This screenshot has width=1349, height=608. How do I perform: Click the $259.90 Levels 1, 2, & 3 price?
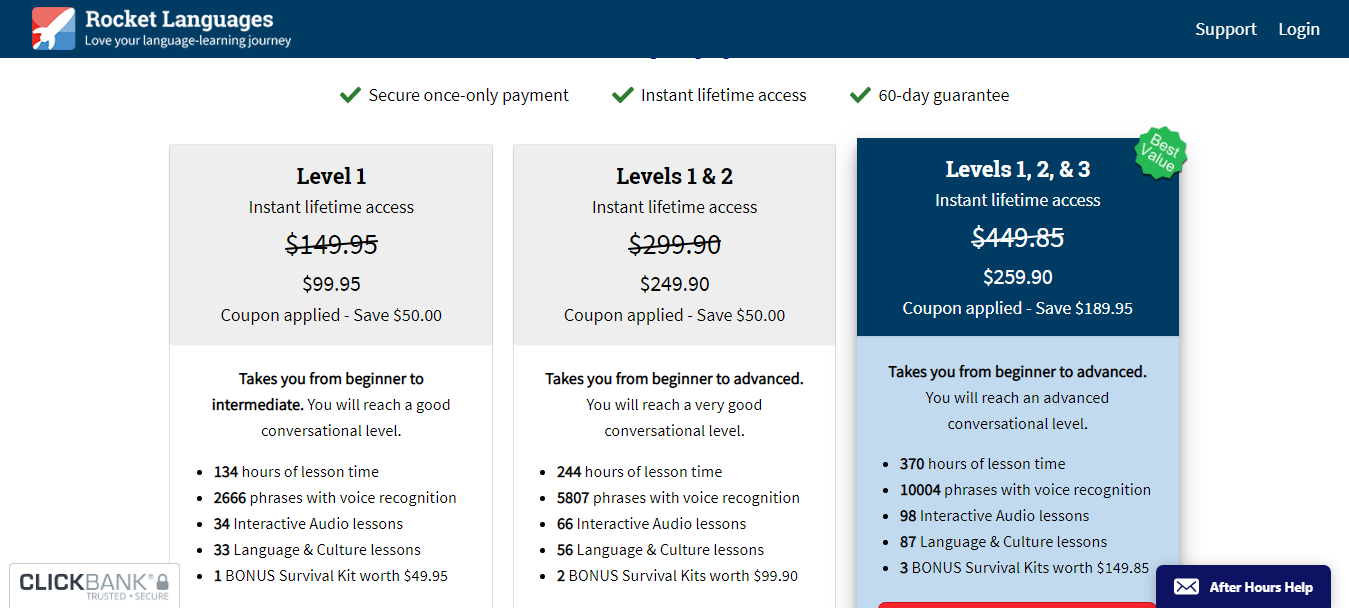coord(1017,277)
